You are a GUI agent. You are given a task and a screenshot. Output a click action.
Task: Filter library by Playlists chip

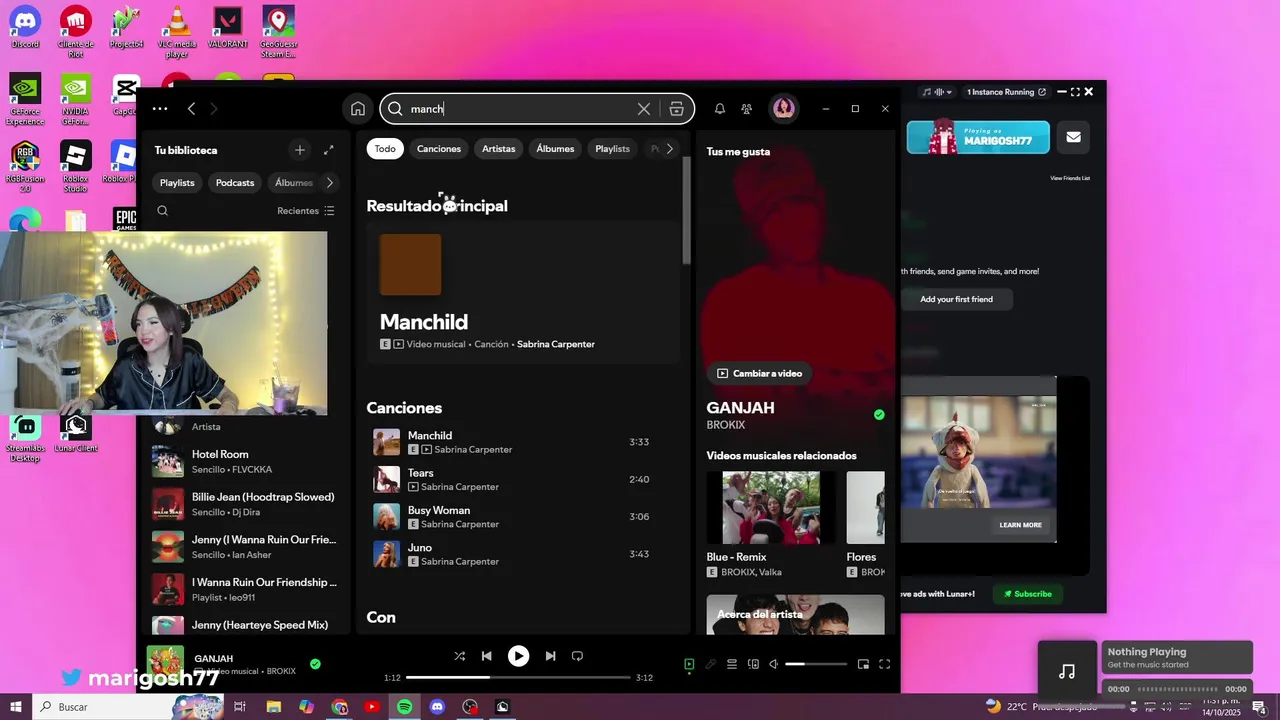click(x=177, y=183)
